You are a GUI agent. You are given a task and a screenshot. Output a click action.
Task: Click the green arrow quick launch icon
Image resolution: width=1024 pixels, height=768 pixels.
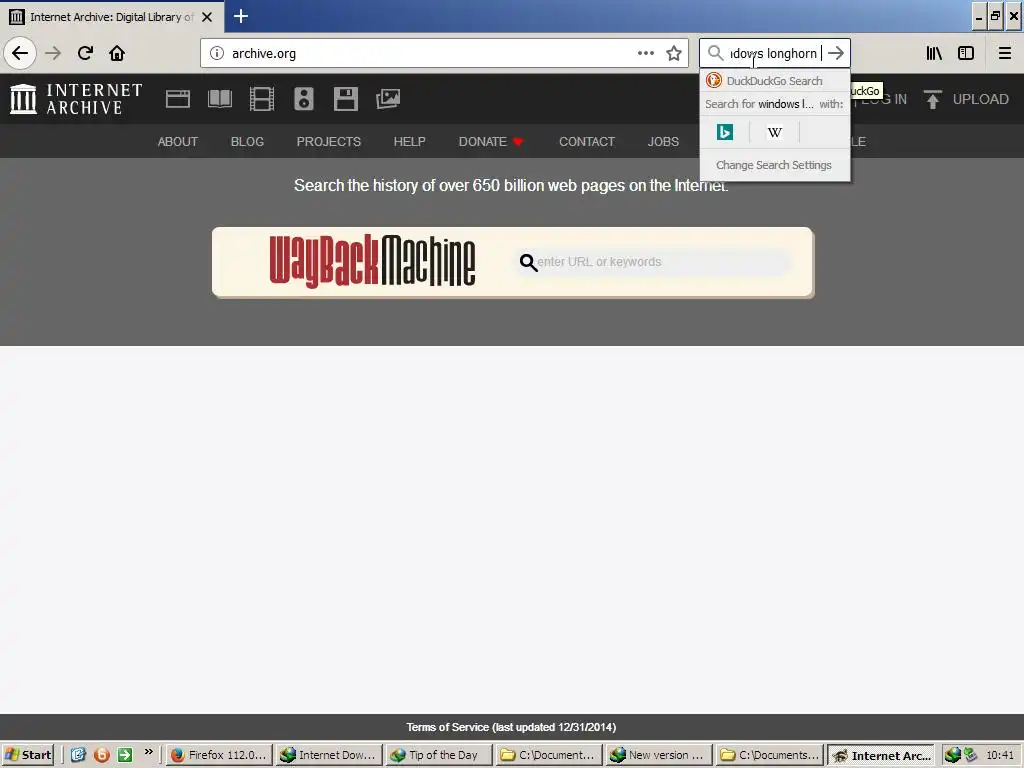click(x=125, y=755)
